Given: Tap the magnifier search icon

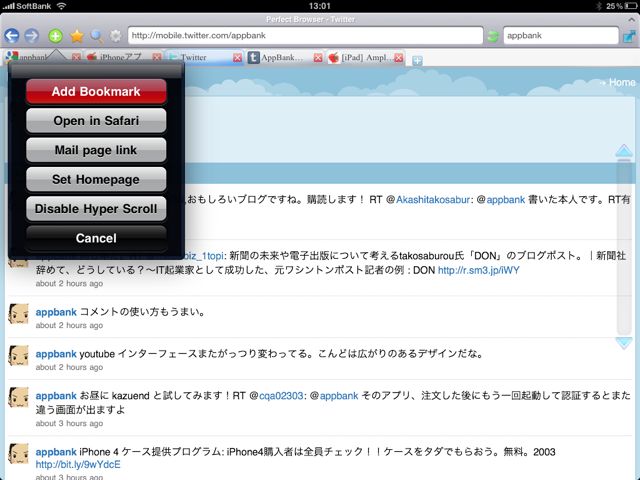Looking at the screenshot, I should (97, 36).
